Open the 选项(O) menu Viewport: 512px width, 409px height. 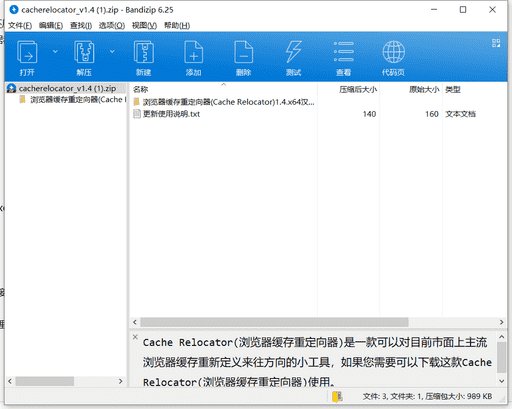tap(112, 25)
